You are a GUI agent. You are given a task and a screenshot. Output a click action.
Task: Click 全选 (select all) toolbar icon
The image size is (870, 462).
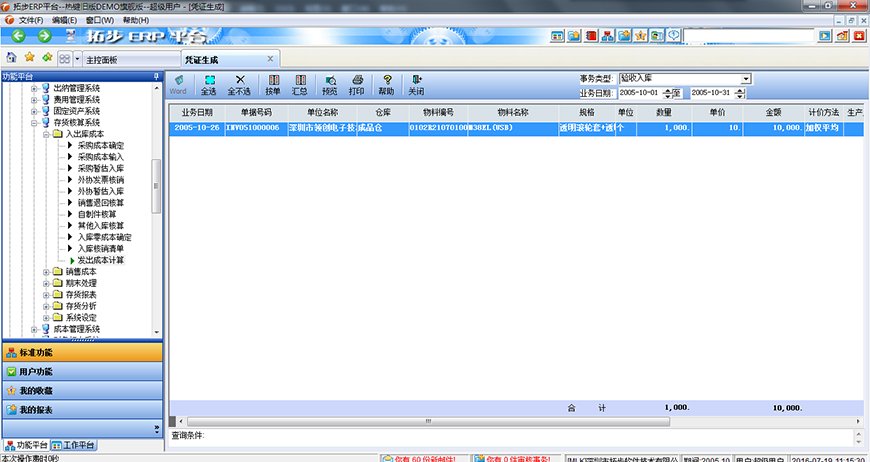pyautogui.click(x=209, y=85)
